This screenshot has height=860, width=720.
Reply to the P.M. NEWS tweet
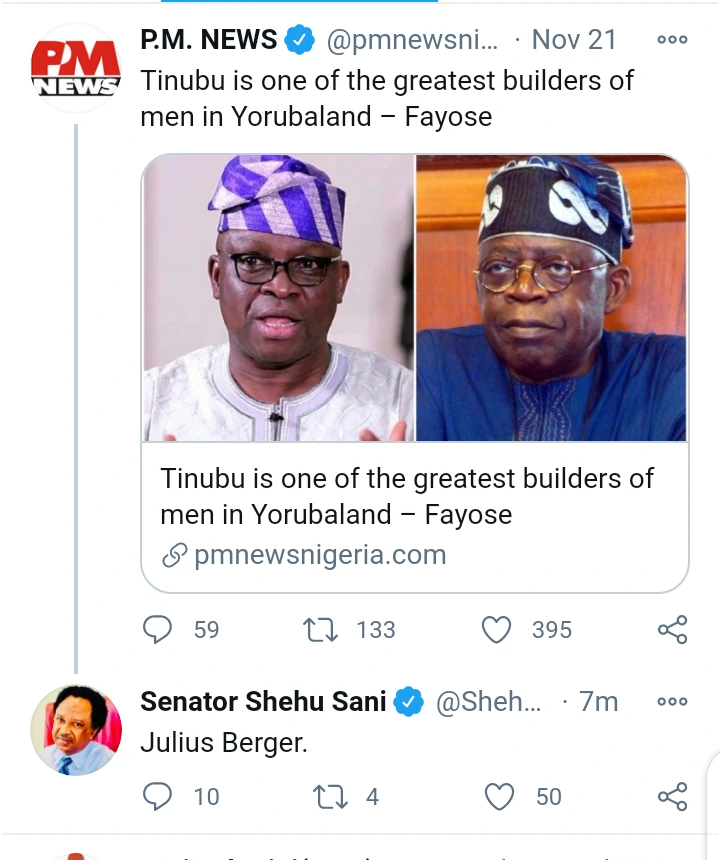(158, 629)
